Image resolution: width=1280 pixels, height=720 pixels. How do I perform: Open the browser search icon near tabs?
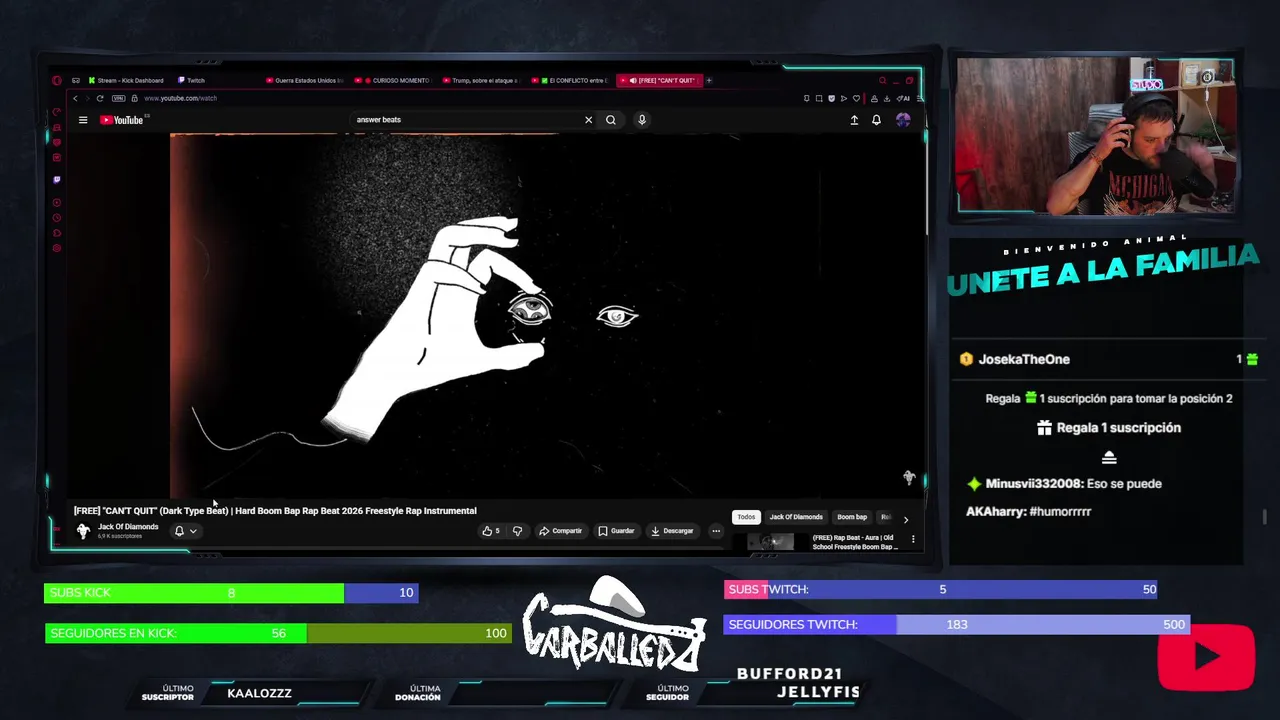882,80
